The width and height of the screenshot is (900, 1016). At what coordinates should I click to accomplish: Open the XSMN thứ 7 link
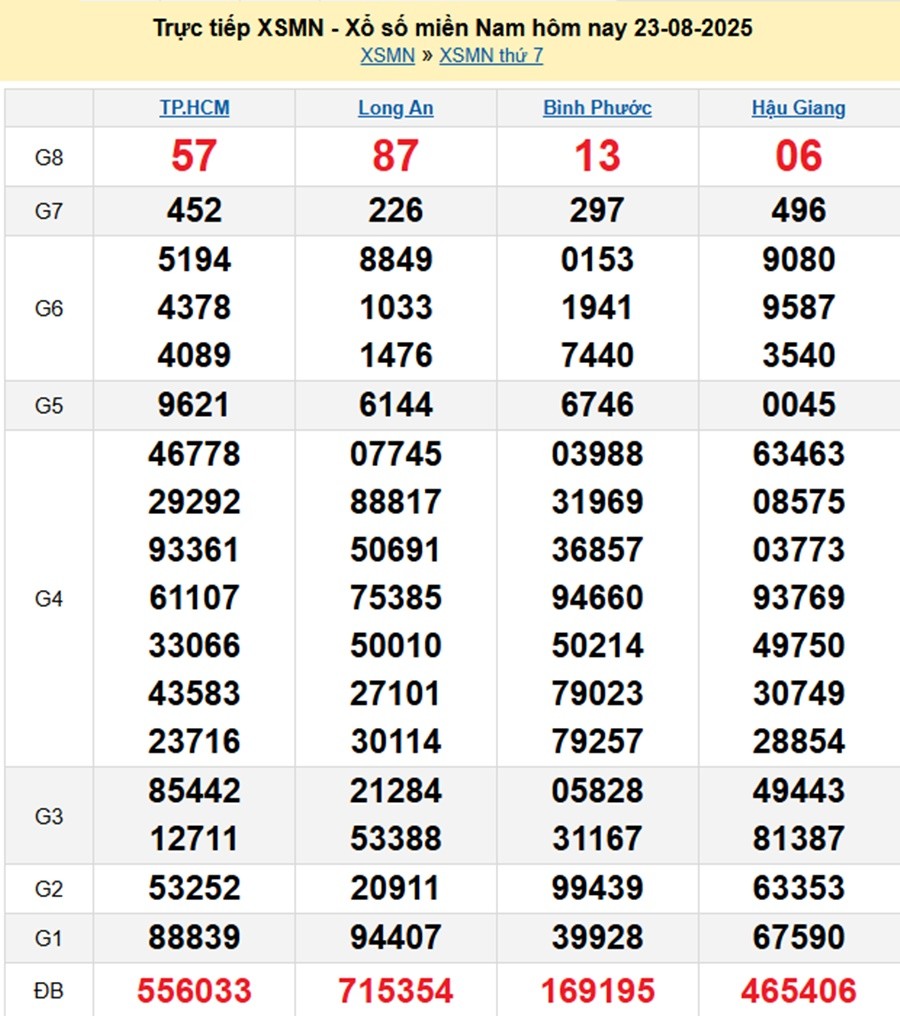click(x=491, y=56)
